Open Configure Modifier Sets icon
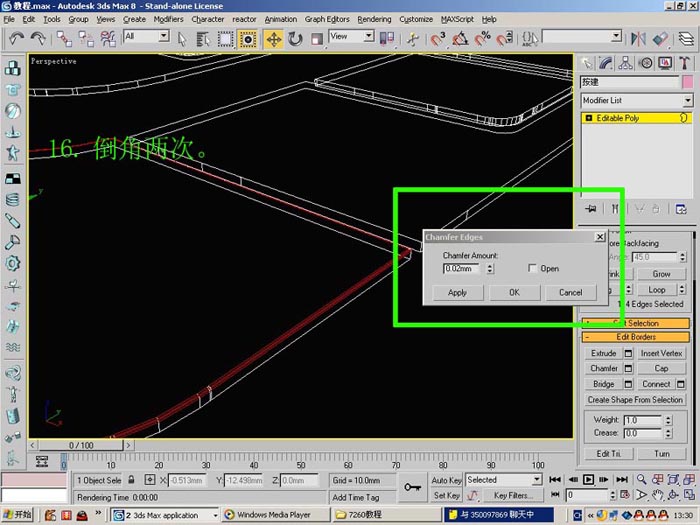 pyautogui.click(x=681, y=208)
